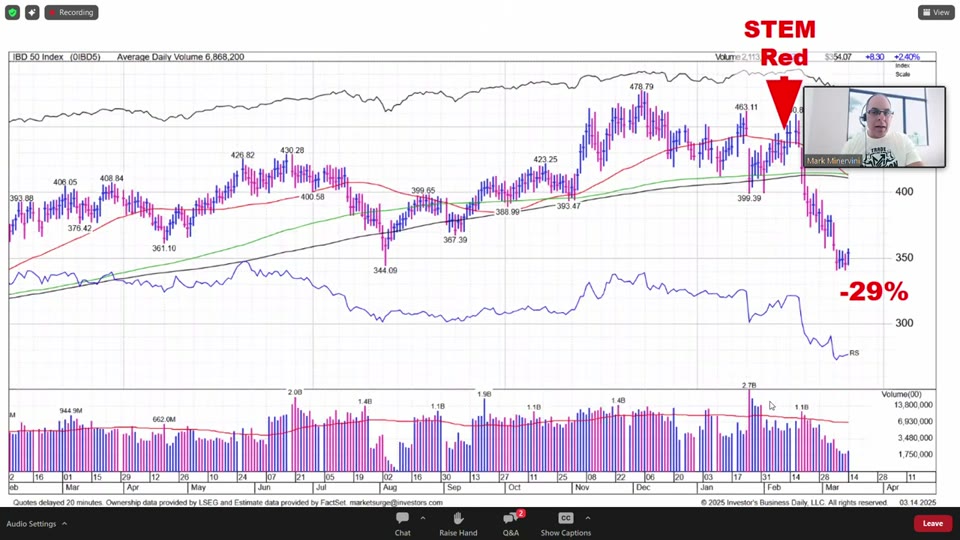Open the View options button
The height and width of the screenshot is (540, 960).
936,12
